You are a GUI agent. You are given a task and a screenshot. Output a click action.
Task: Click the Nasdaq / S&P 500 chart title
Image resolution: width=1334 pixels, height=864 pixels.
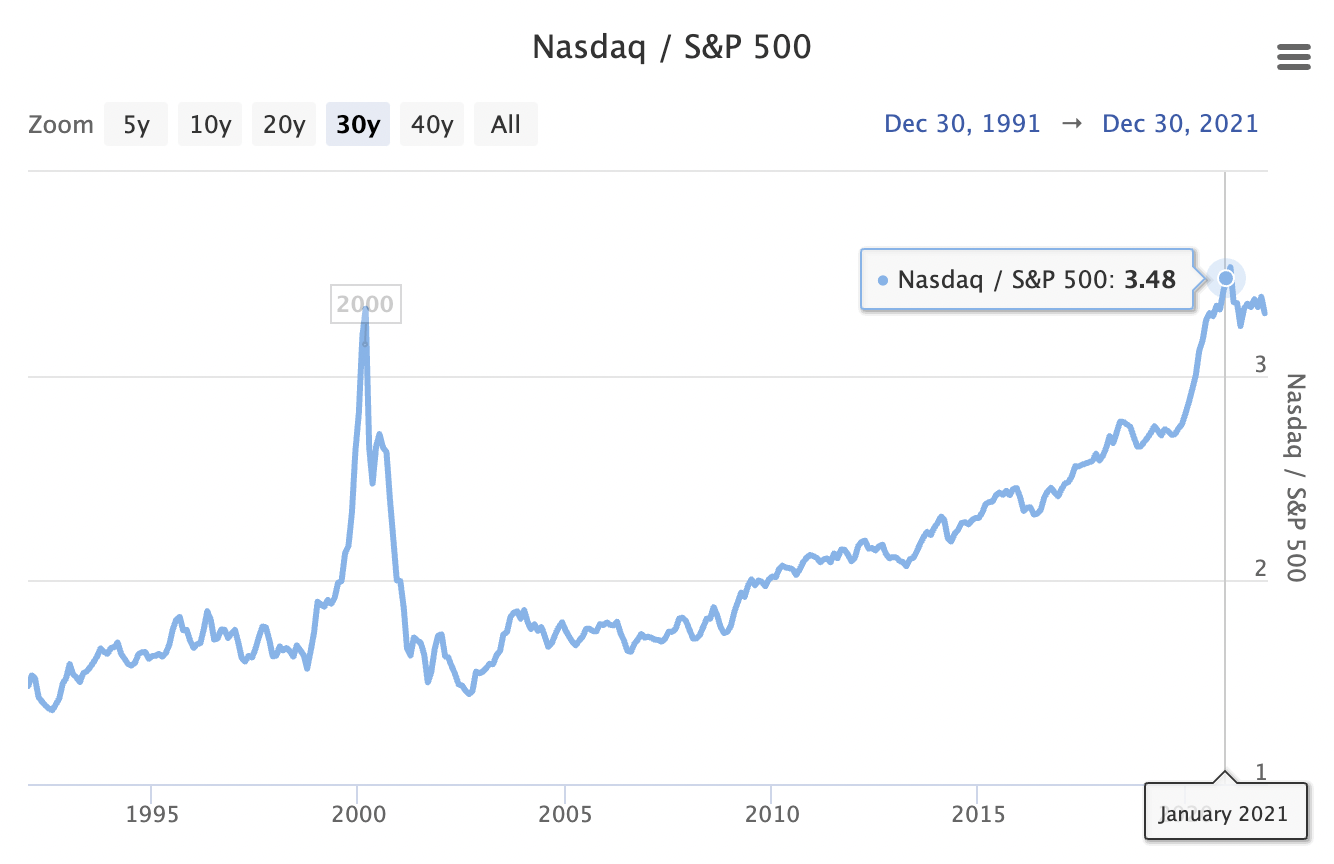click(x=671, y=47)
